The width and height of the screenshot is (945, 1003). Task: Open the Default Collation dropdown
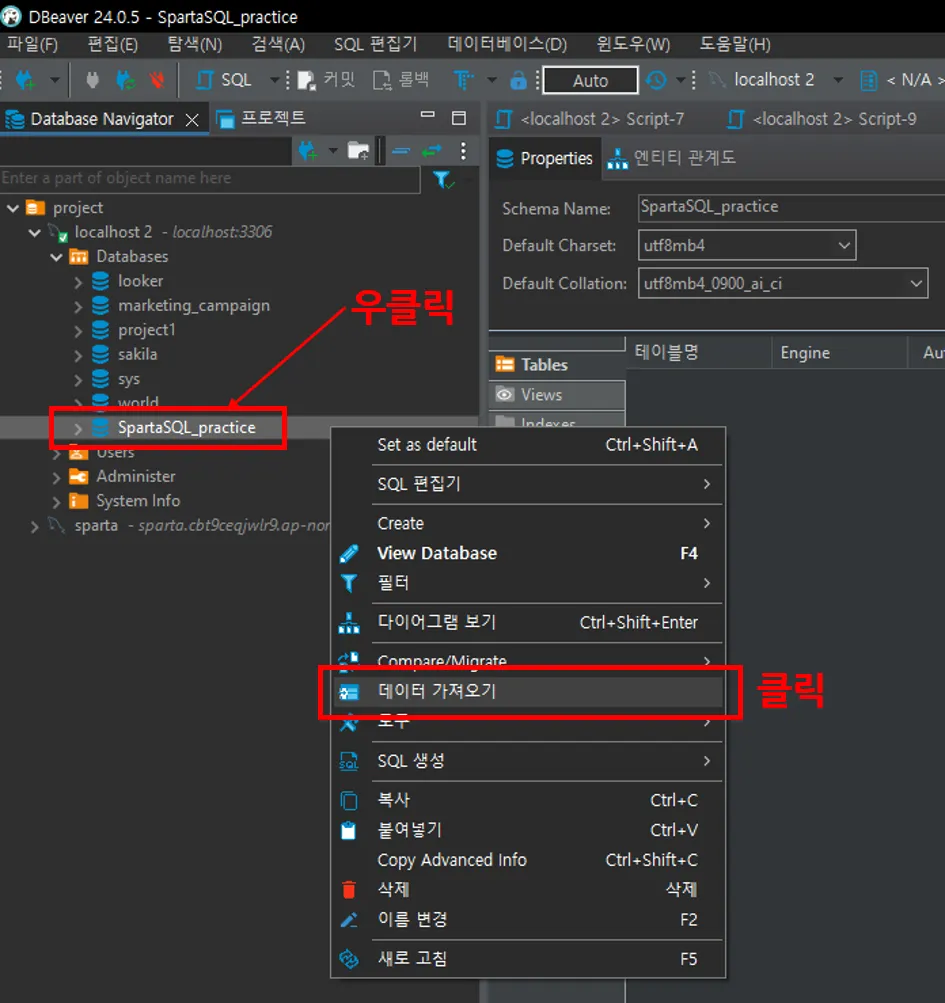coord(782,283)
